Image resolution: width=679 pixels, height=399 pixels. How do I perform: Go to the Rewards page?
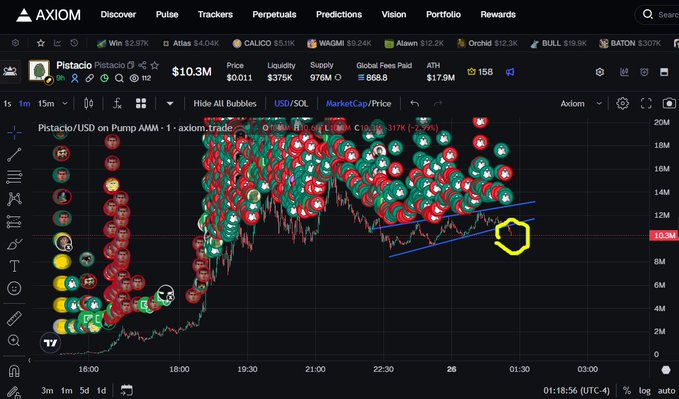click(x=498, y=14)
